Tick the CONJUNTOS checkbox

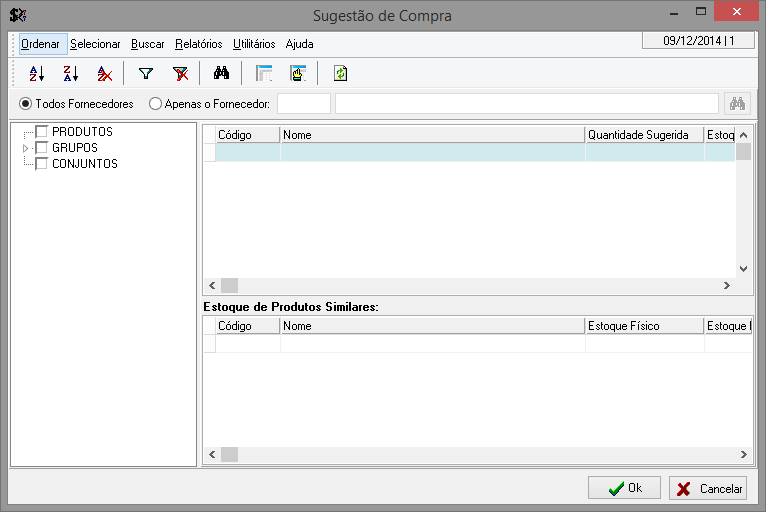pyautogui.click(x=42, y=164)
